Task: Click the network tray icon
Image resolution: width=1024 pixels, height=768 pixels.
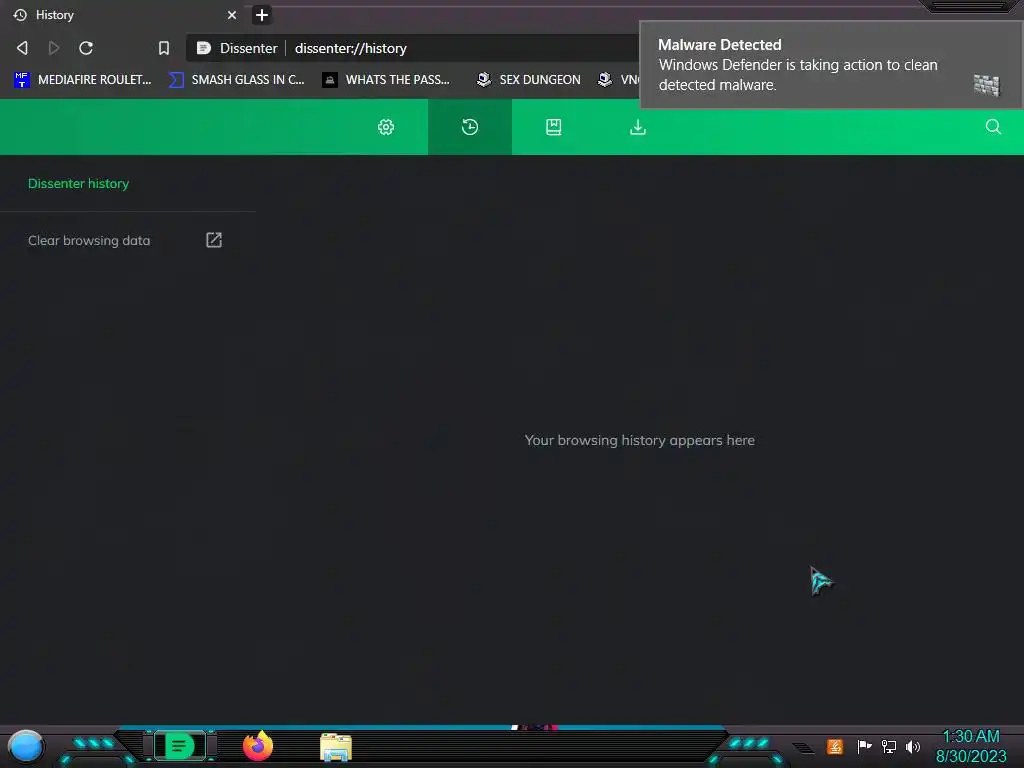Action: click(x=889, y=746)
